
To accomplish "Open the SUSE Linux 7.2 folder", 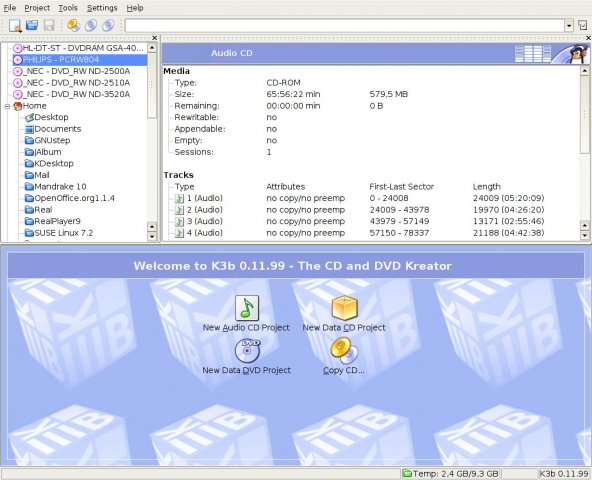I will pos(59,233).
